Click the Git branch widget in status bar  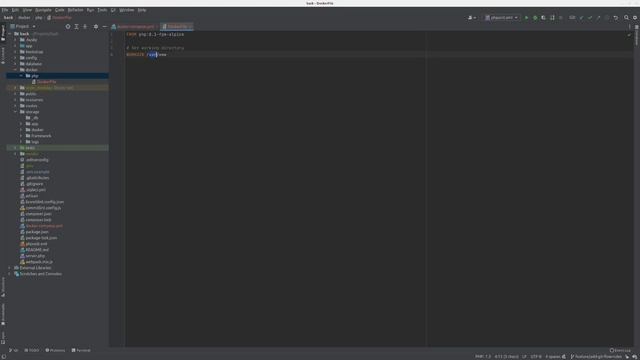pos(596,357)
